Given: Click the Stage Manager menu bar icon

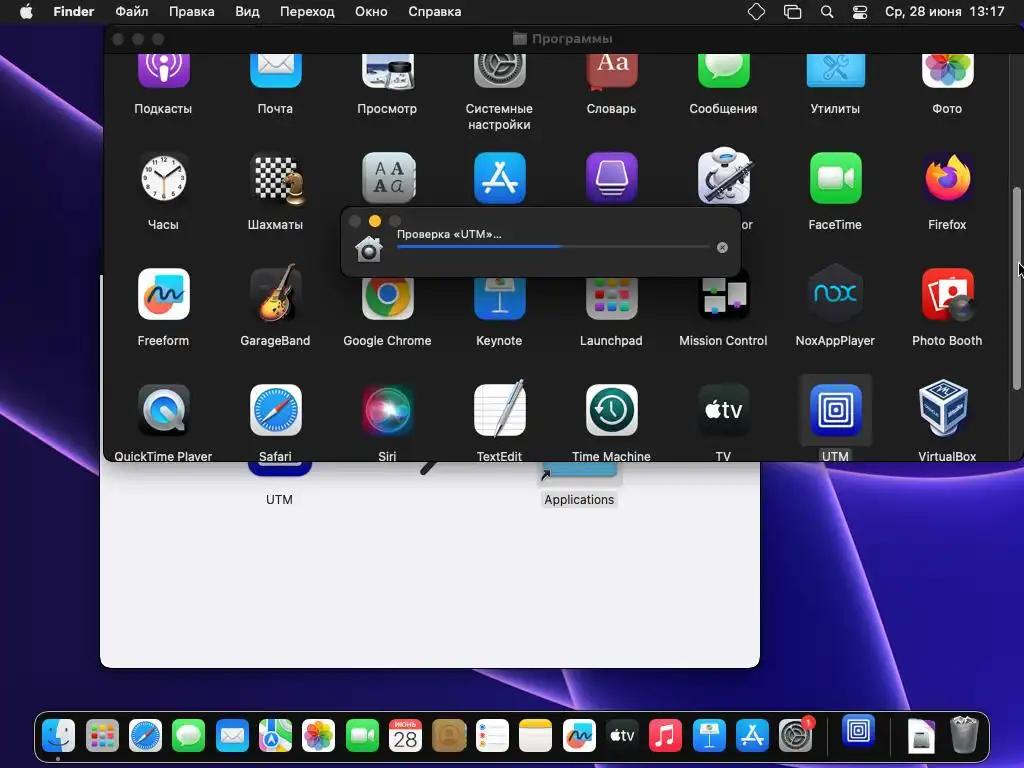Looking at the screenshot, I should pos(792,12).
